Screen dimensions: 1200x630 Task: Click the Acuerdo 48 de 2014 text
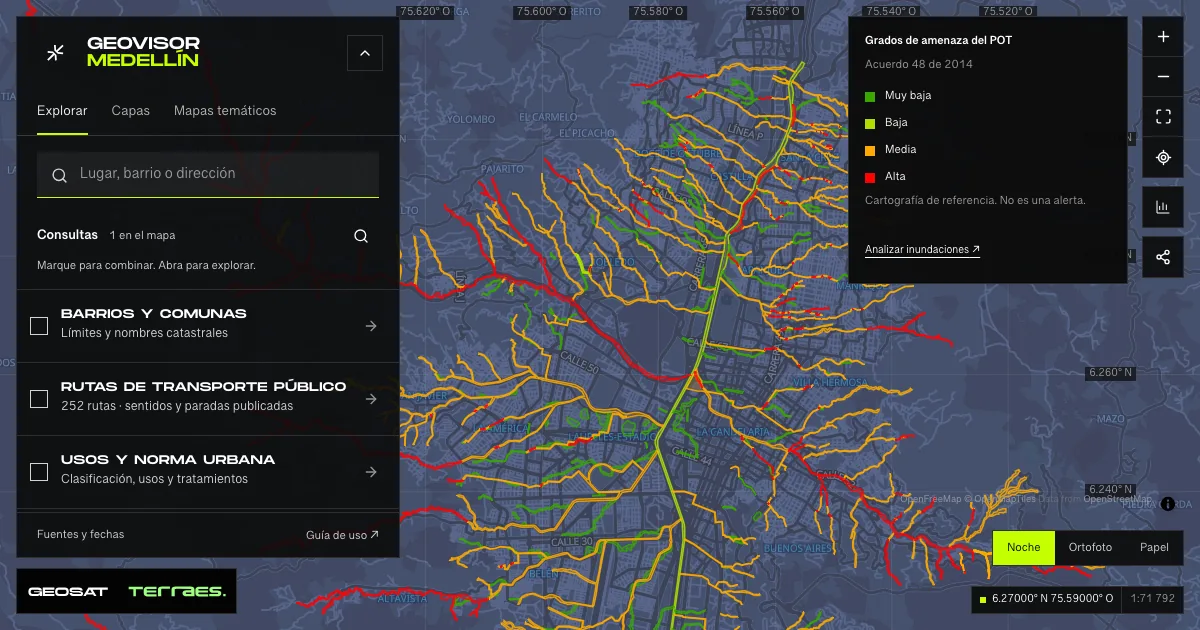919,65
